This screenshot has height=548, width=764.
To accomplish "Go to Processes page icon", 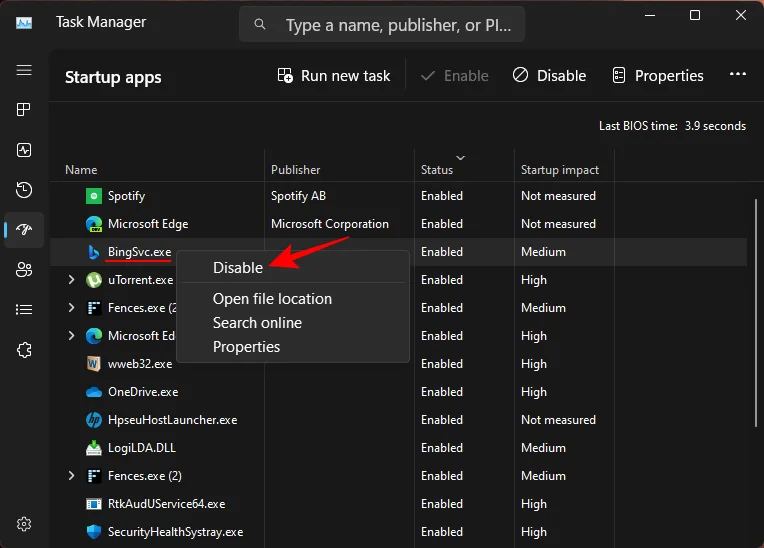I will [24, 110].
